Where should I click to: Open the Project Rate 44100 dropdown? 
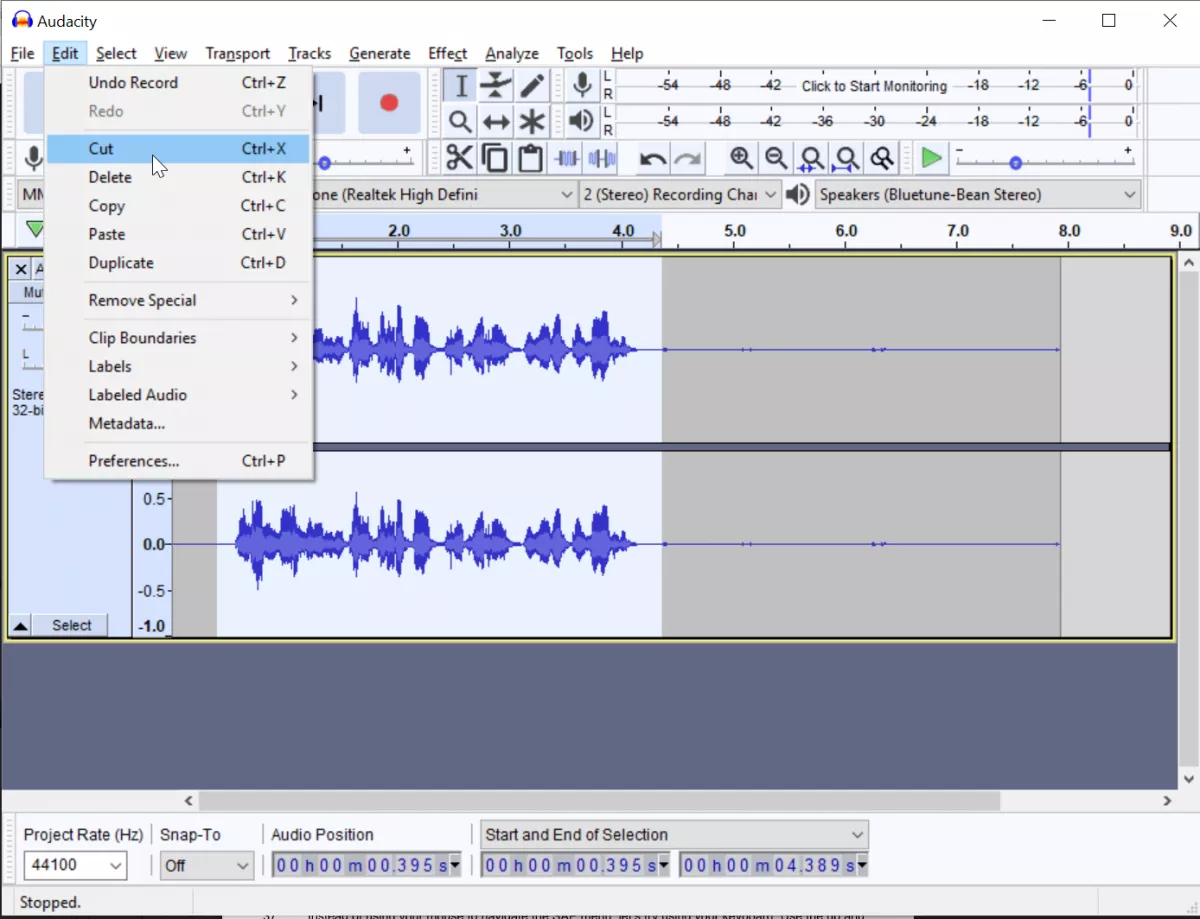click(75, 865)
